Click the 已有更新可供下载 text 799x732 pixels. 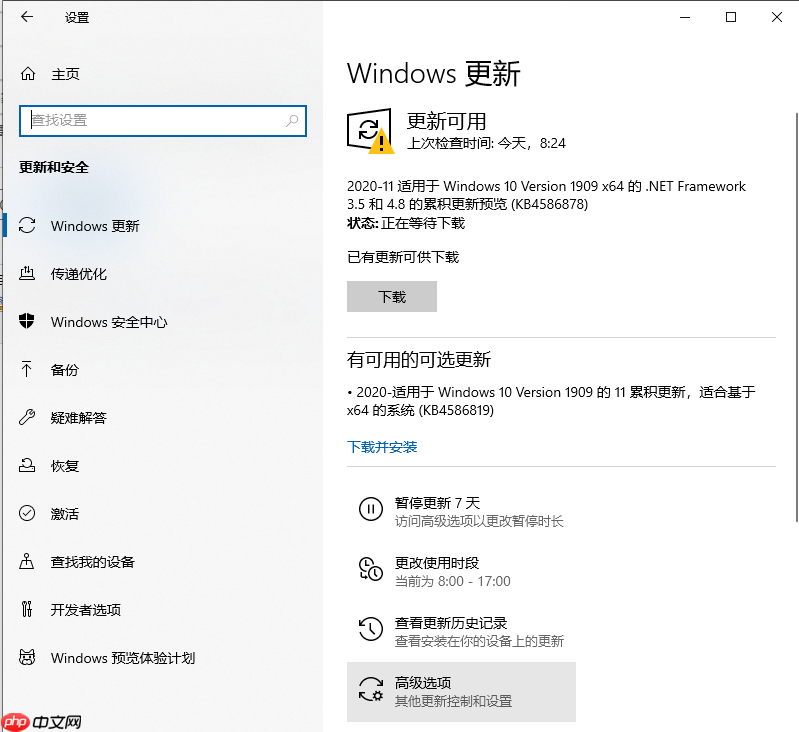tap(403, 257)
